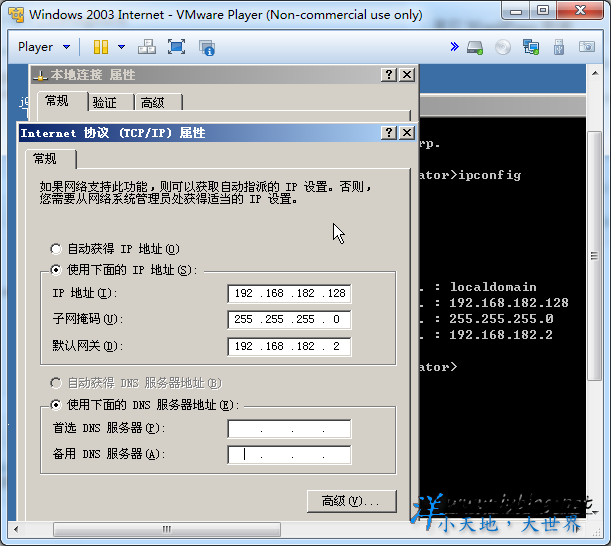Click 192.168.182.128 in command prompt output
The width and height of the screenshot is (611, 546).
coord(509,303)
